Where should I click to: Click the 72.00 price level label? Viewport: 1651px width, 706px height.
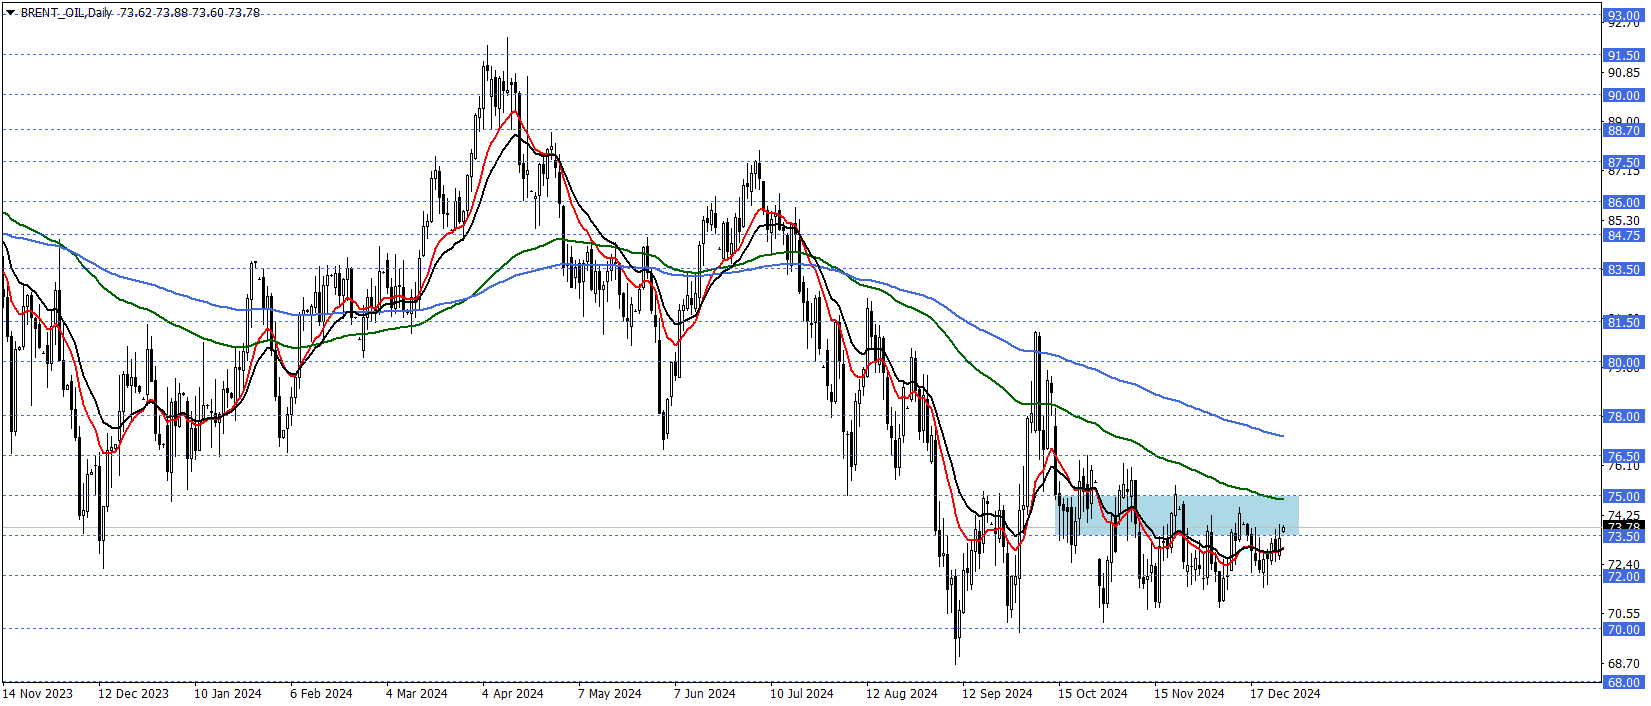tap(1624, 576)
